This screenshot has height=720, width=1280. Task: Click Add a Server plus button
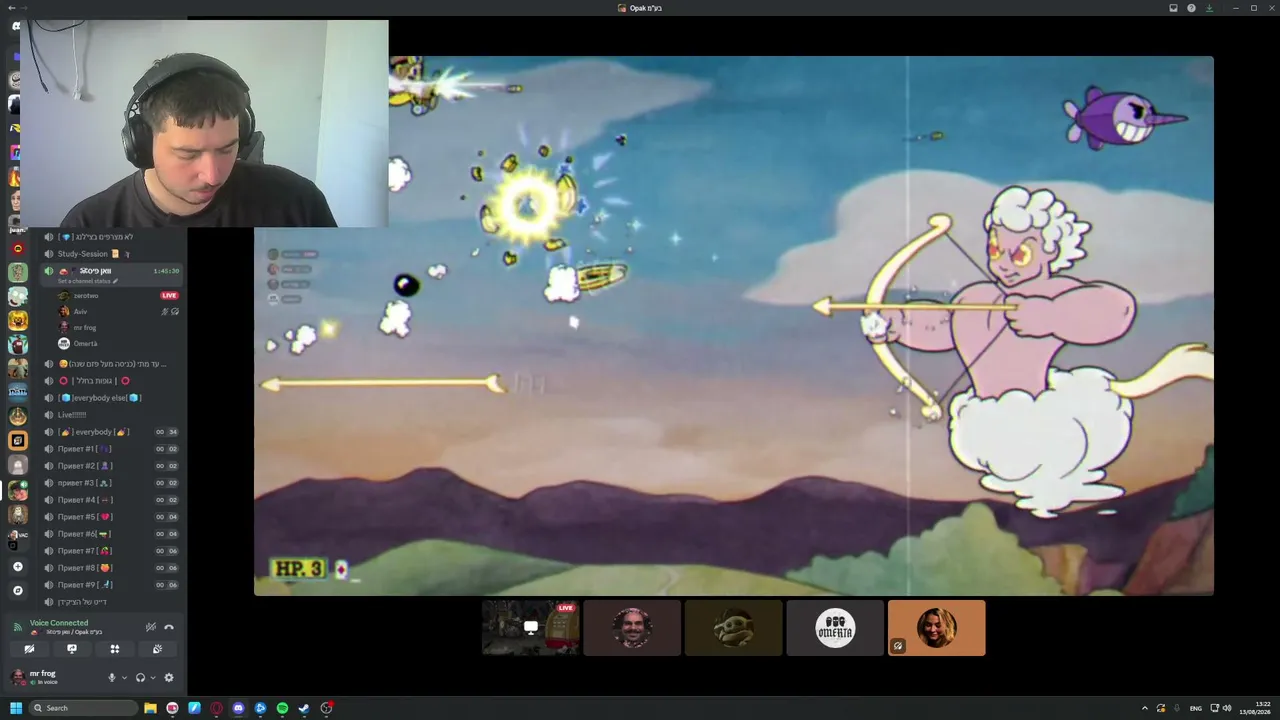click(x=17, y=567)
